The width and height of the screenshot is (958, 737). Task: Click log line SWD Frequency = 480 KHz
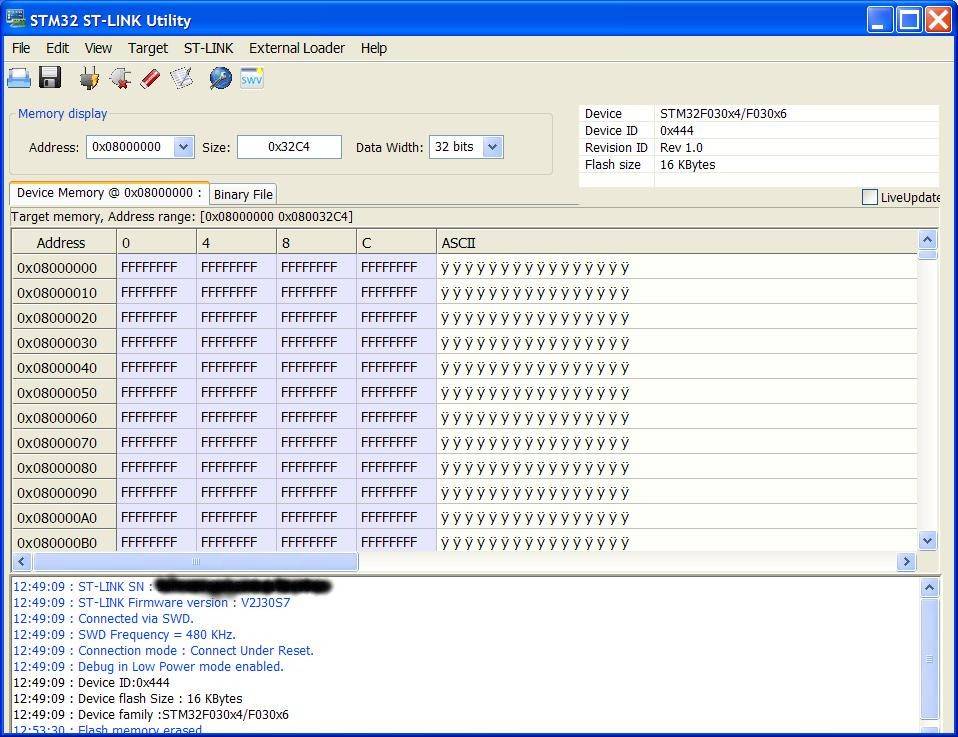click(124, 634)
